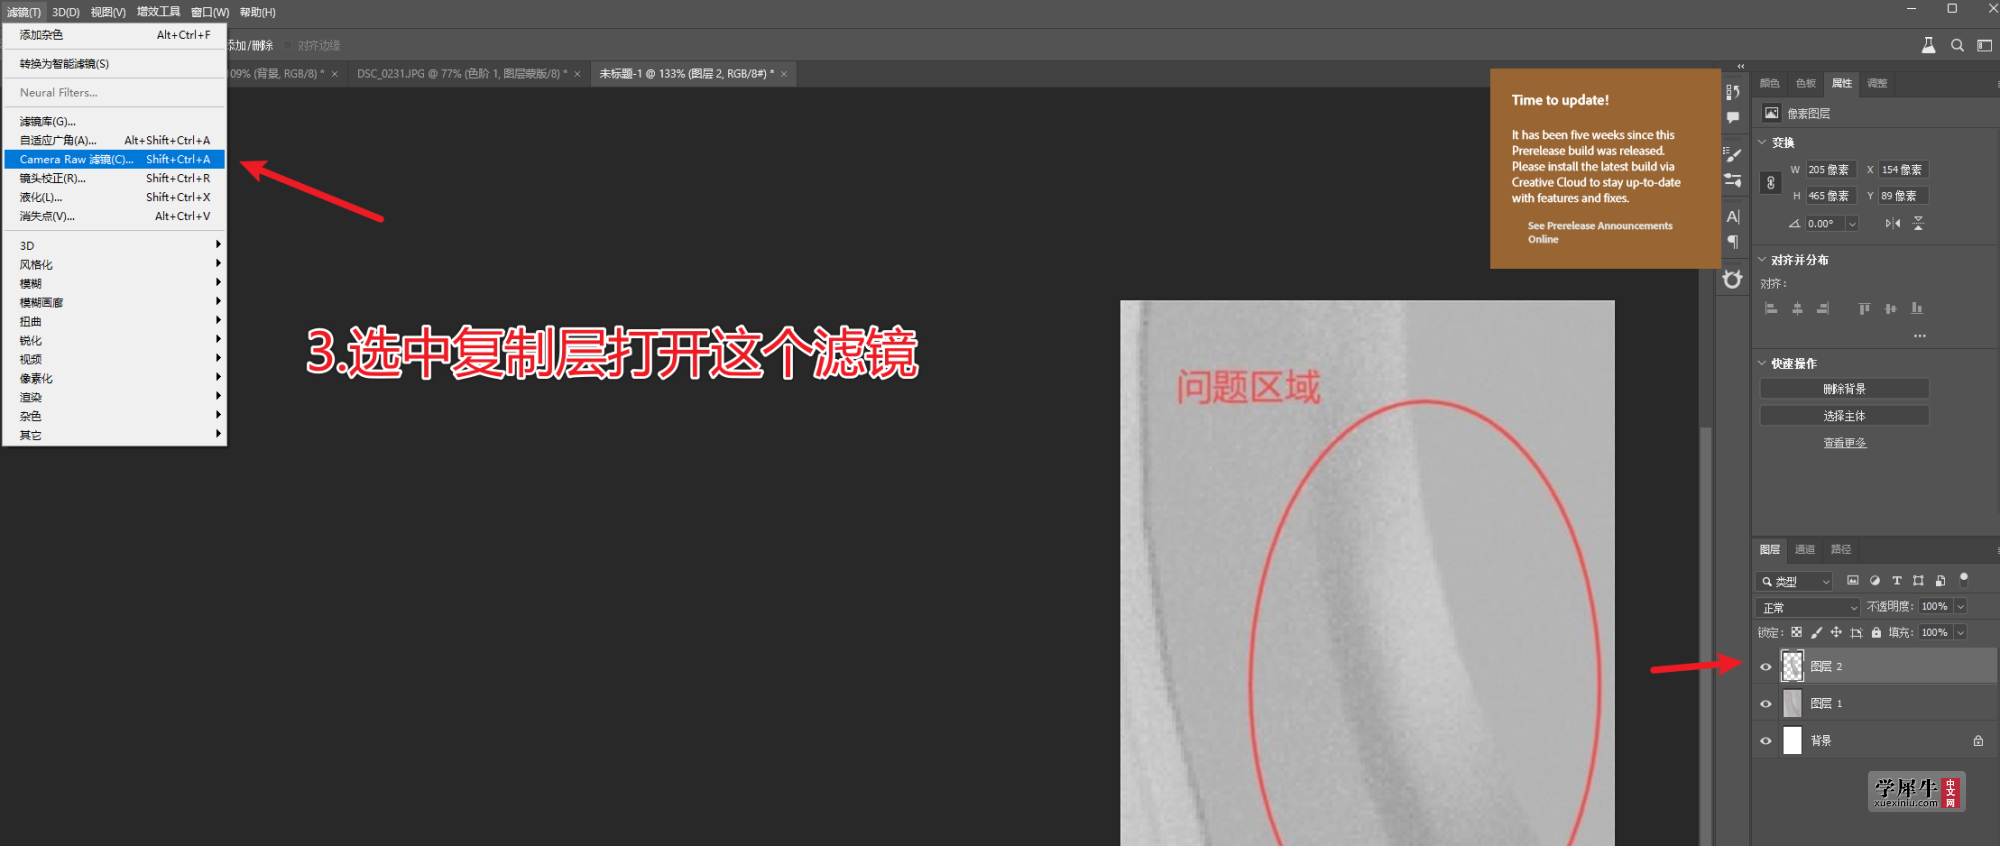
Task: Flip vertically icon in Transform section
Action: pyautogui.click(x=1918, y=223)
